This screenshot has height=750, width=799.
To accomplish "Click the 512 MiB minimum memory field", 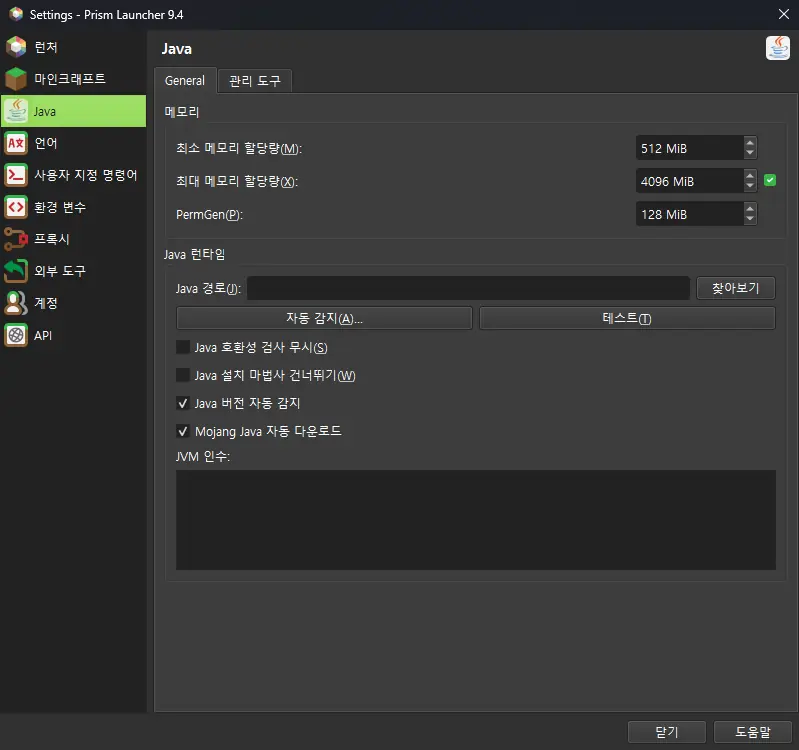I will tap(689, 148).
